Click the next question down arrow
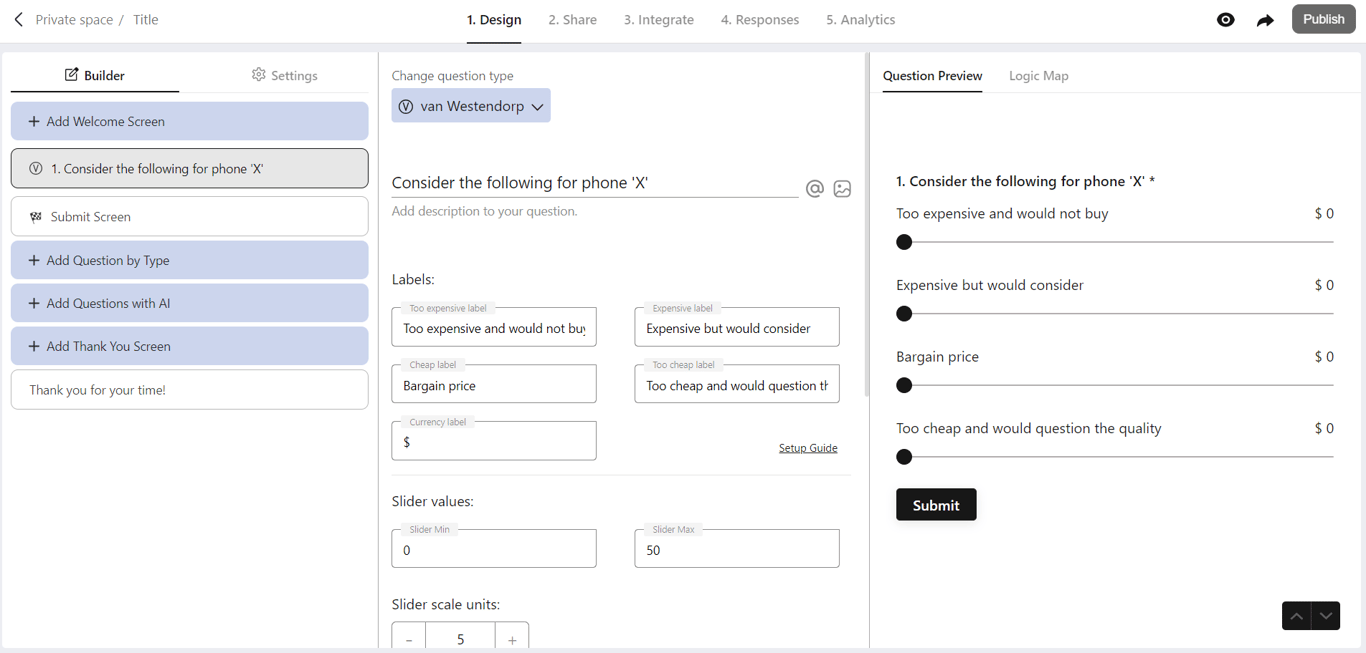1366x653 pixels. pos(1326,616)
